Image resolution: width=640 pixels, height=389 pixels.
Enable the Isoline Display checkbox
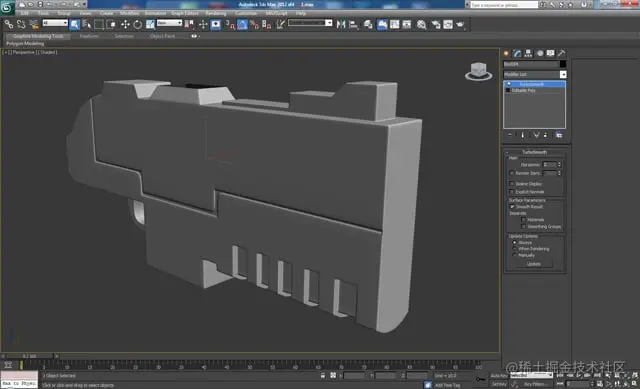click(512, 184)
